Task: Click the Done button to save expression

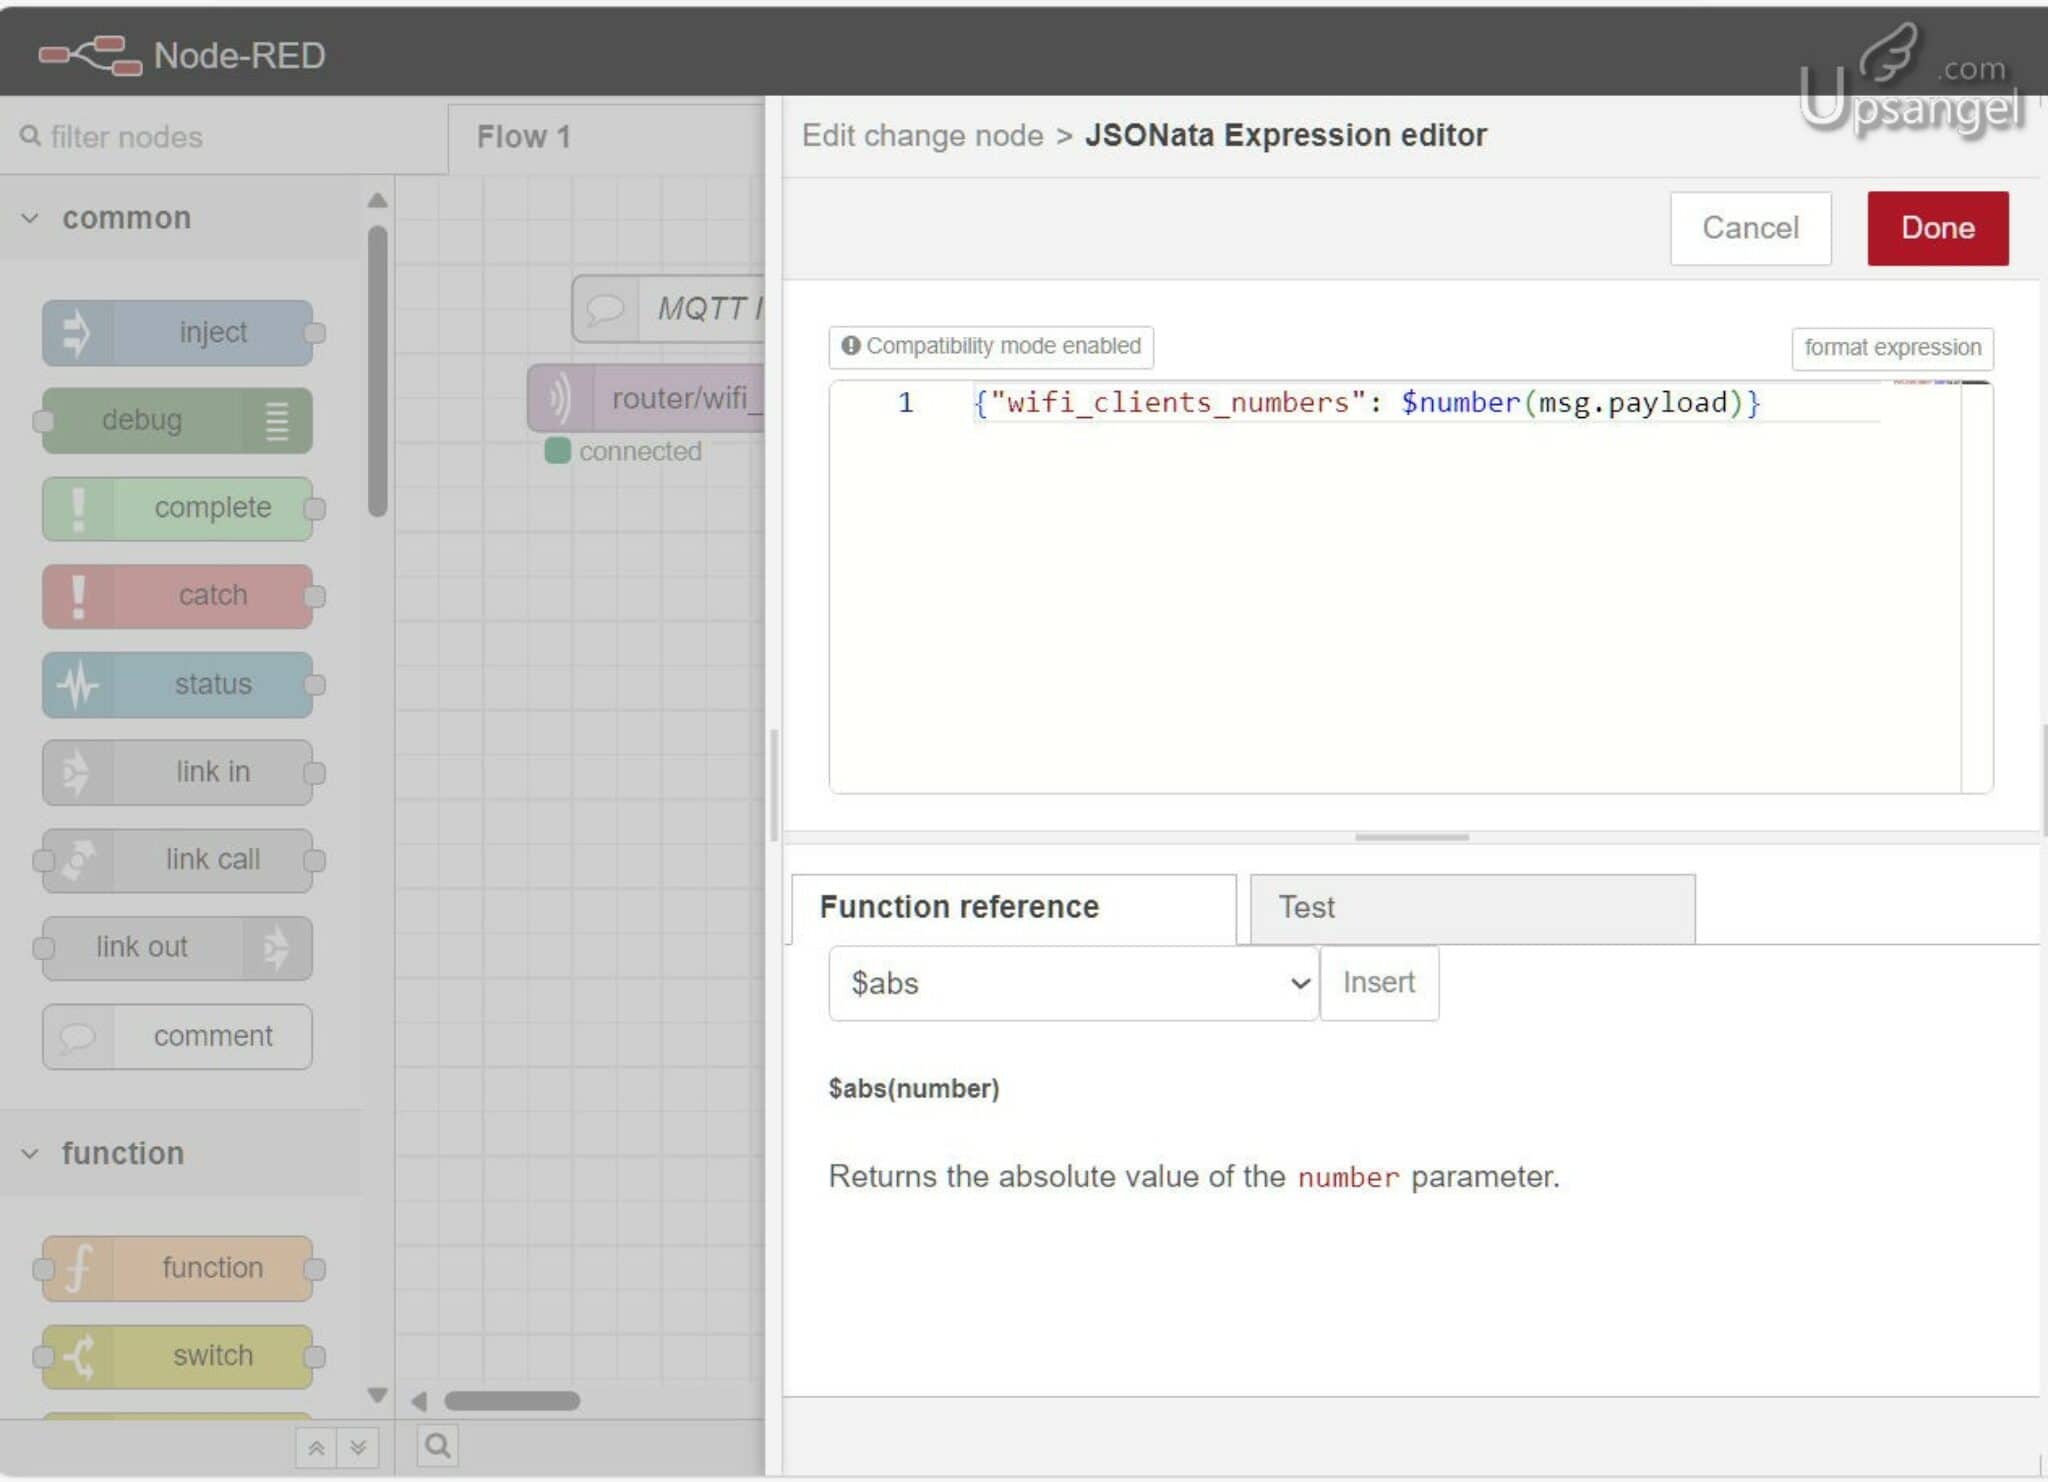Action: coord(1934,228)
